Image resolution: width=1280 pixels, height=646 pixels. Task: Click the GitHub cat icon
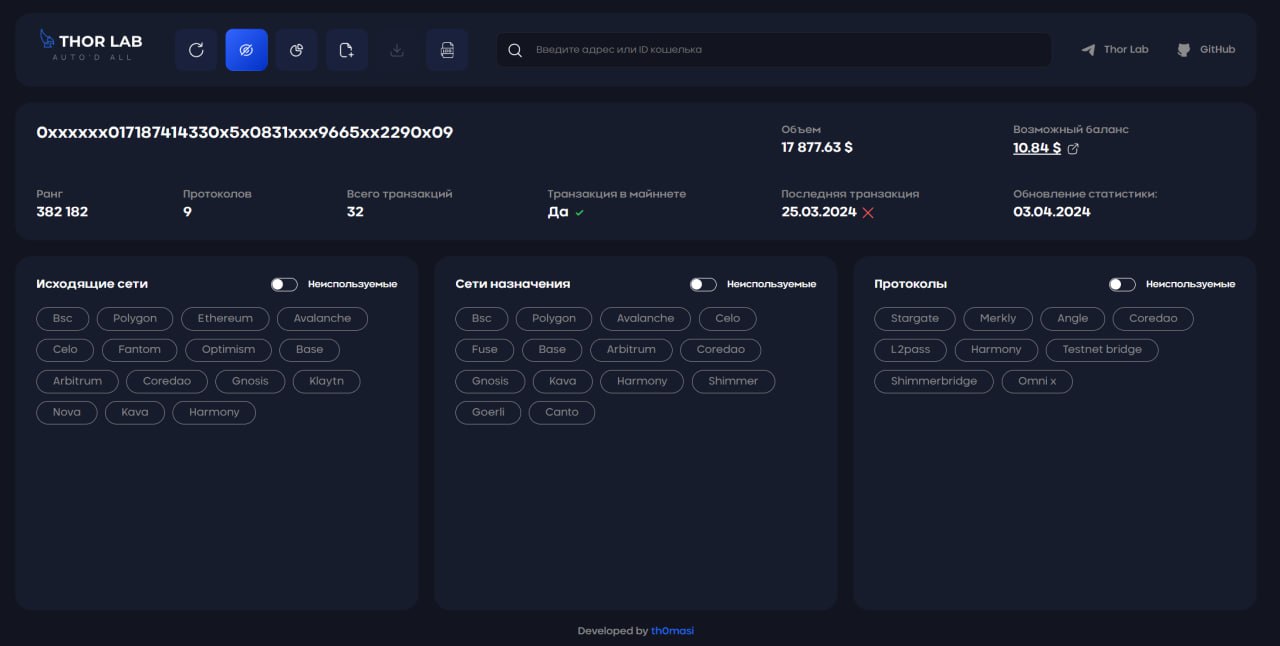tap(1184, 50)
